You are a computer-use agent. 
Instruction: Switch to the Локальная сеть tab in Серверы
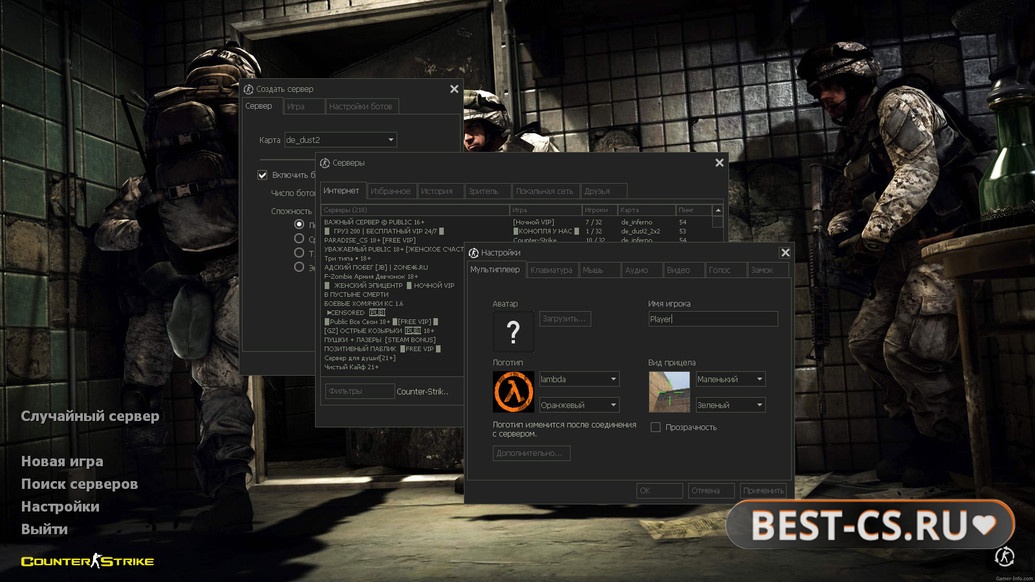point(545,191)
